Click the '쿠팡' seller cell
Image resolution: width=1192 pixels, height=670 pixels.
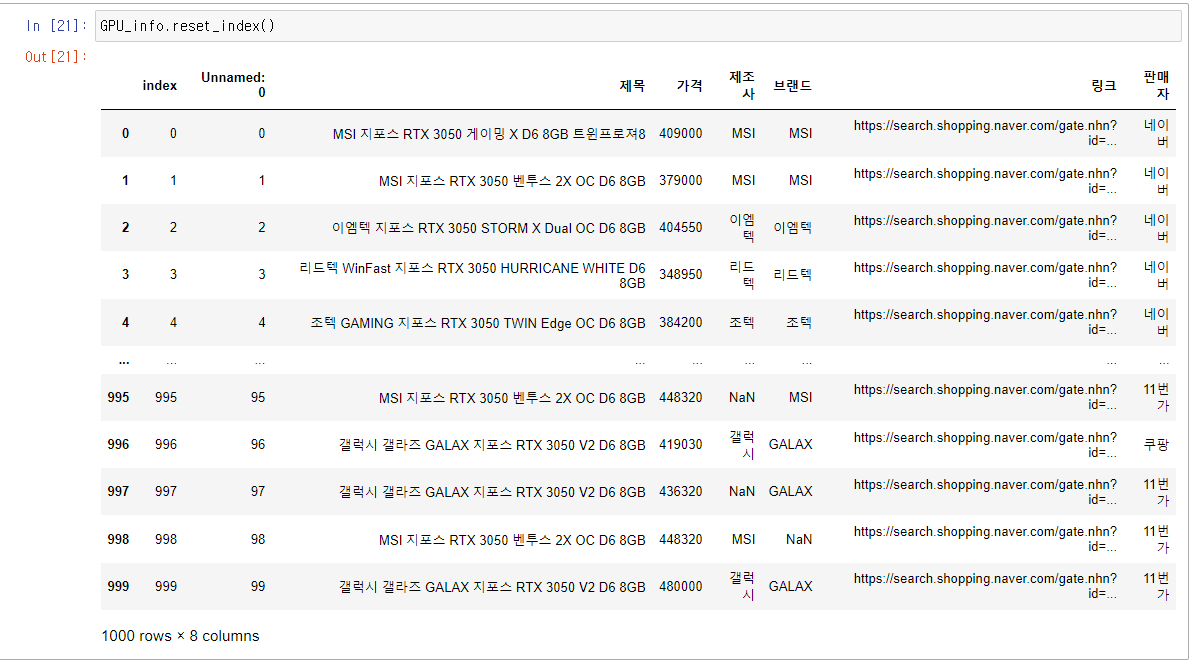[x=1156, y=445]
